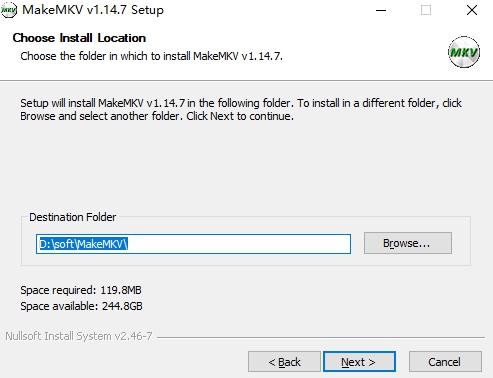Cancel the MakeMKV installation
The height and width of the screenshot is (378, 493).
[445, 362]
